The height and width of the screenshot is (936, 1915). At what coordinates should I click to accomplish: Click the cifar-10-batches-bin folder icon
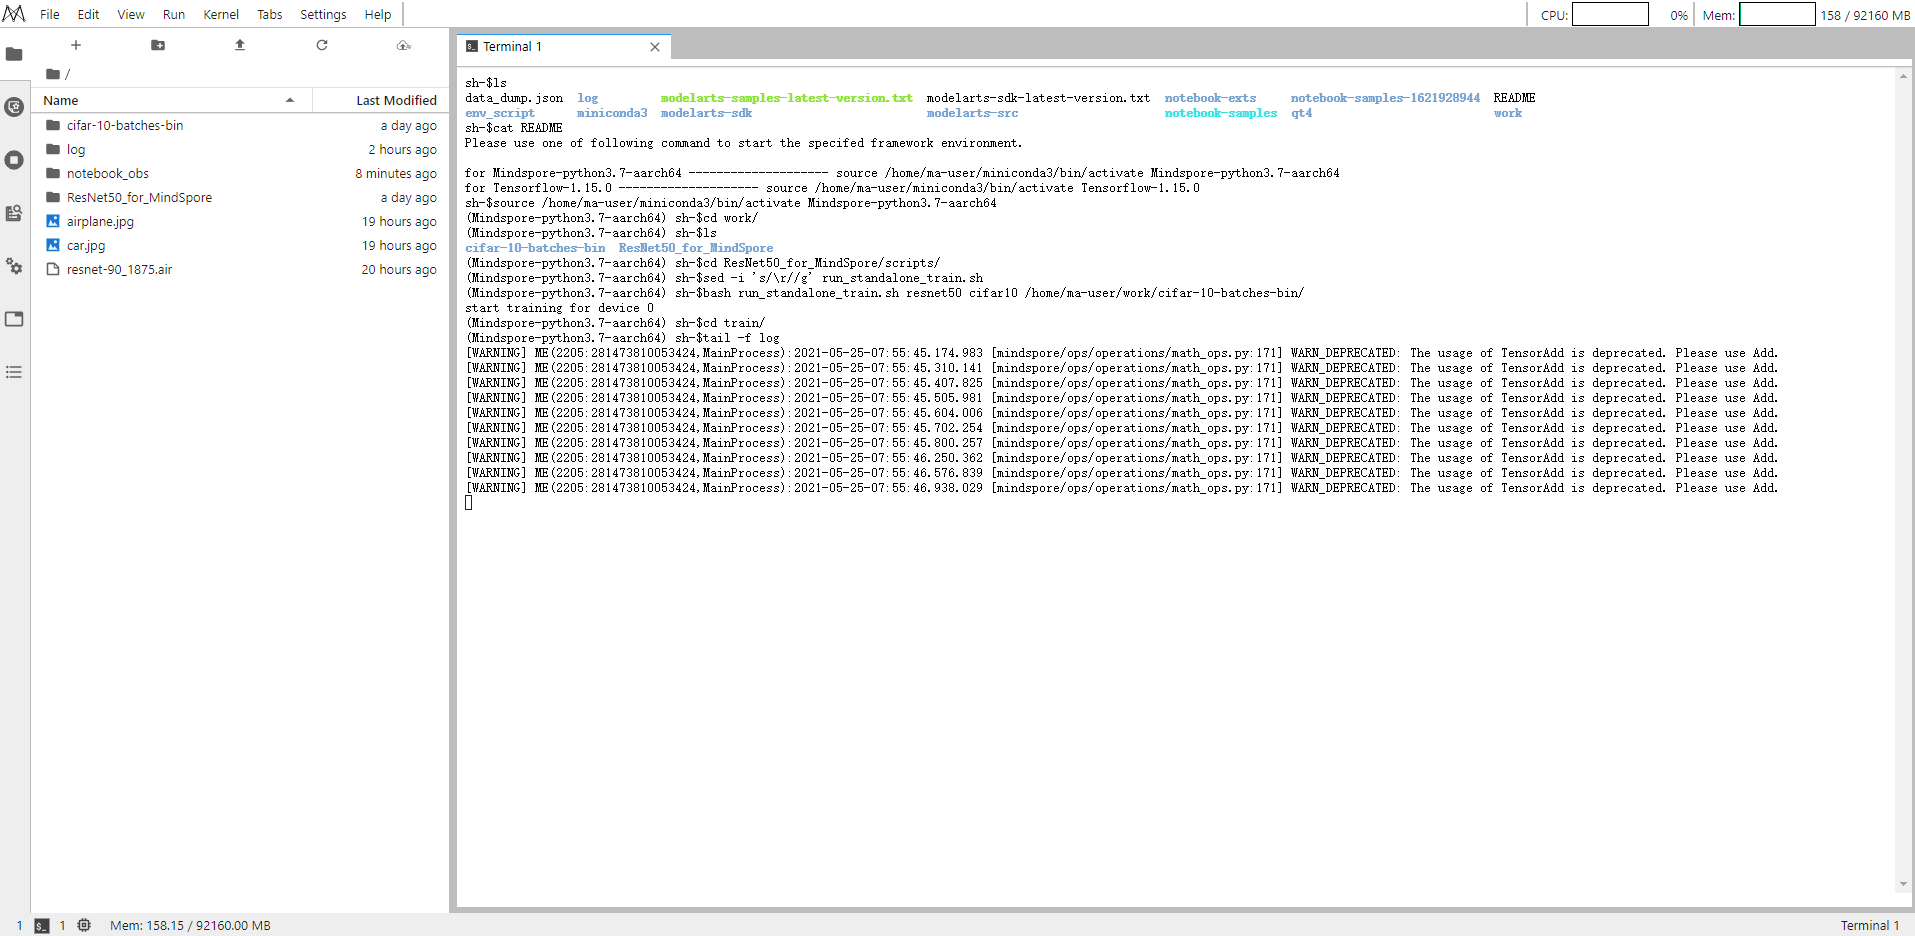click(x=53, y=125)
